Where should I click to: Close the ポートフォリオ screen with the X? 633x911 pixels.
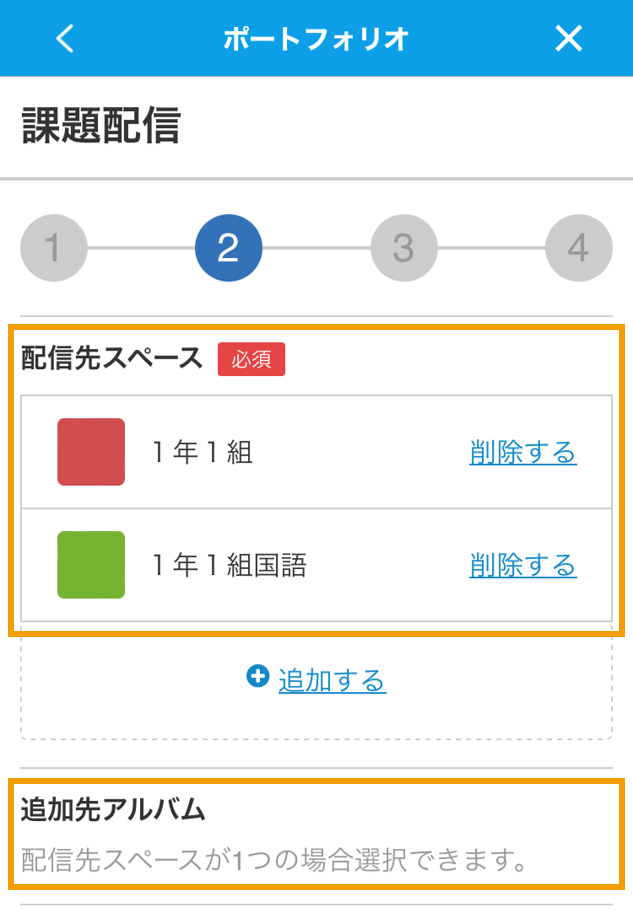click(x=568, y=38)
